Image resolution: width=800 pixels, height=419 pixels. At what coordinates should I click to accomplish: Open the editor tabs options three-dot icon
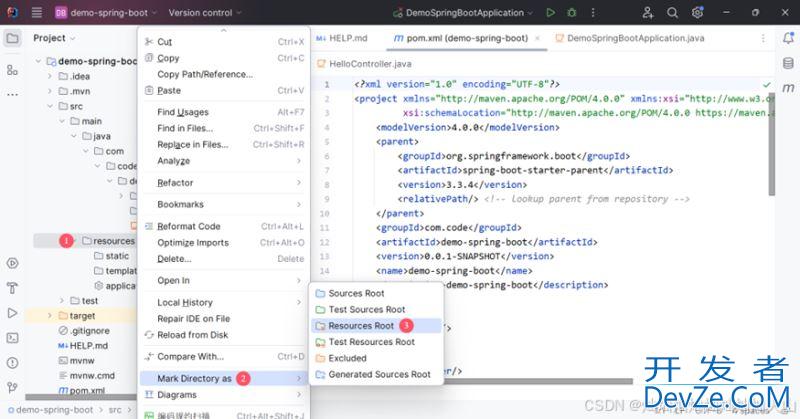tap(763, 38)
